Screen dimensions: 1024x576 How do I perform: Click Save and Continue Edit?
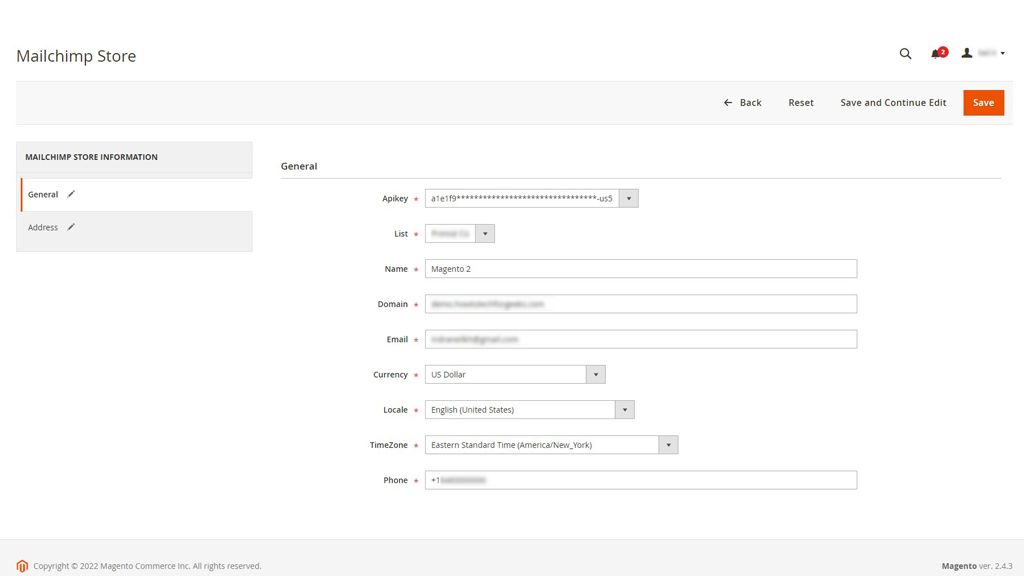893,102
